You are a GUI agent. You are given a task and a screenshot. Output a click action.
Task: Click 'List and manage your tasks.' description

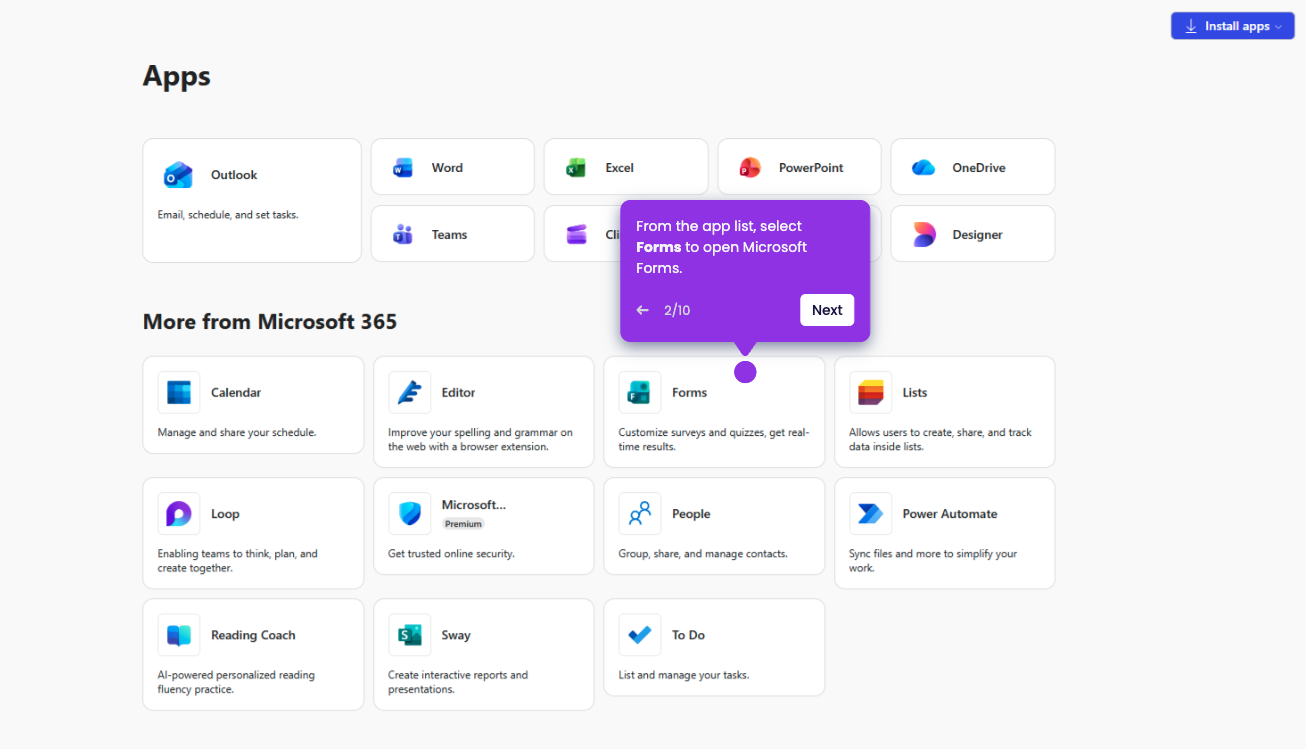point(684,675)
